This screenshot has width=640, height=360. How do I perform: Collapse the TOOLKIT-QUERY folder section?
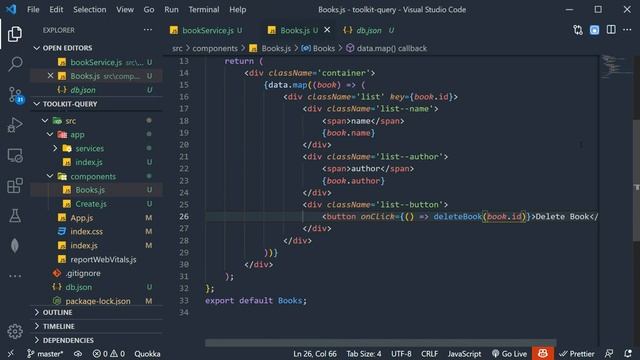pos(37,104)
